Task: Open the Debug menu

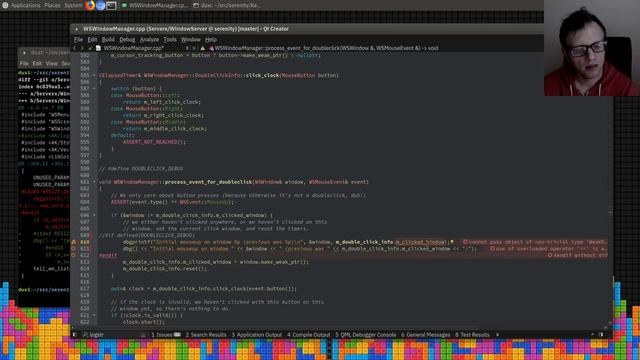Action: point(127,40)
